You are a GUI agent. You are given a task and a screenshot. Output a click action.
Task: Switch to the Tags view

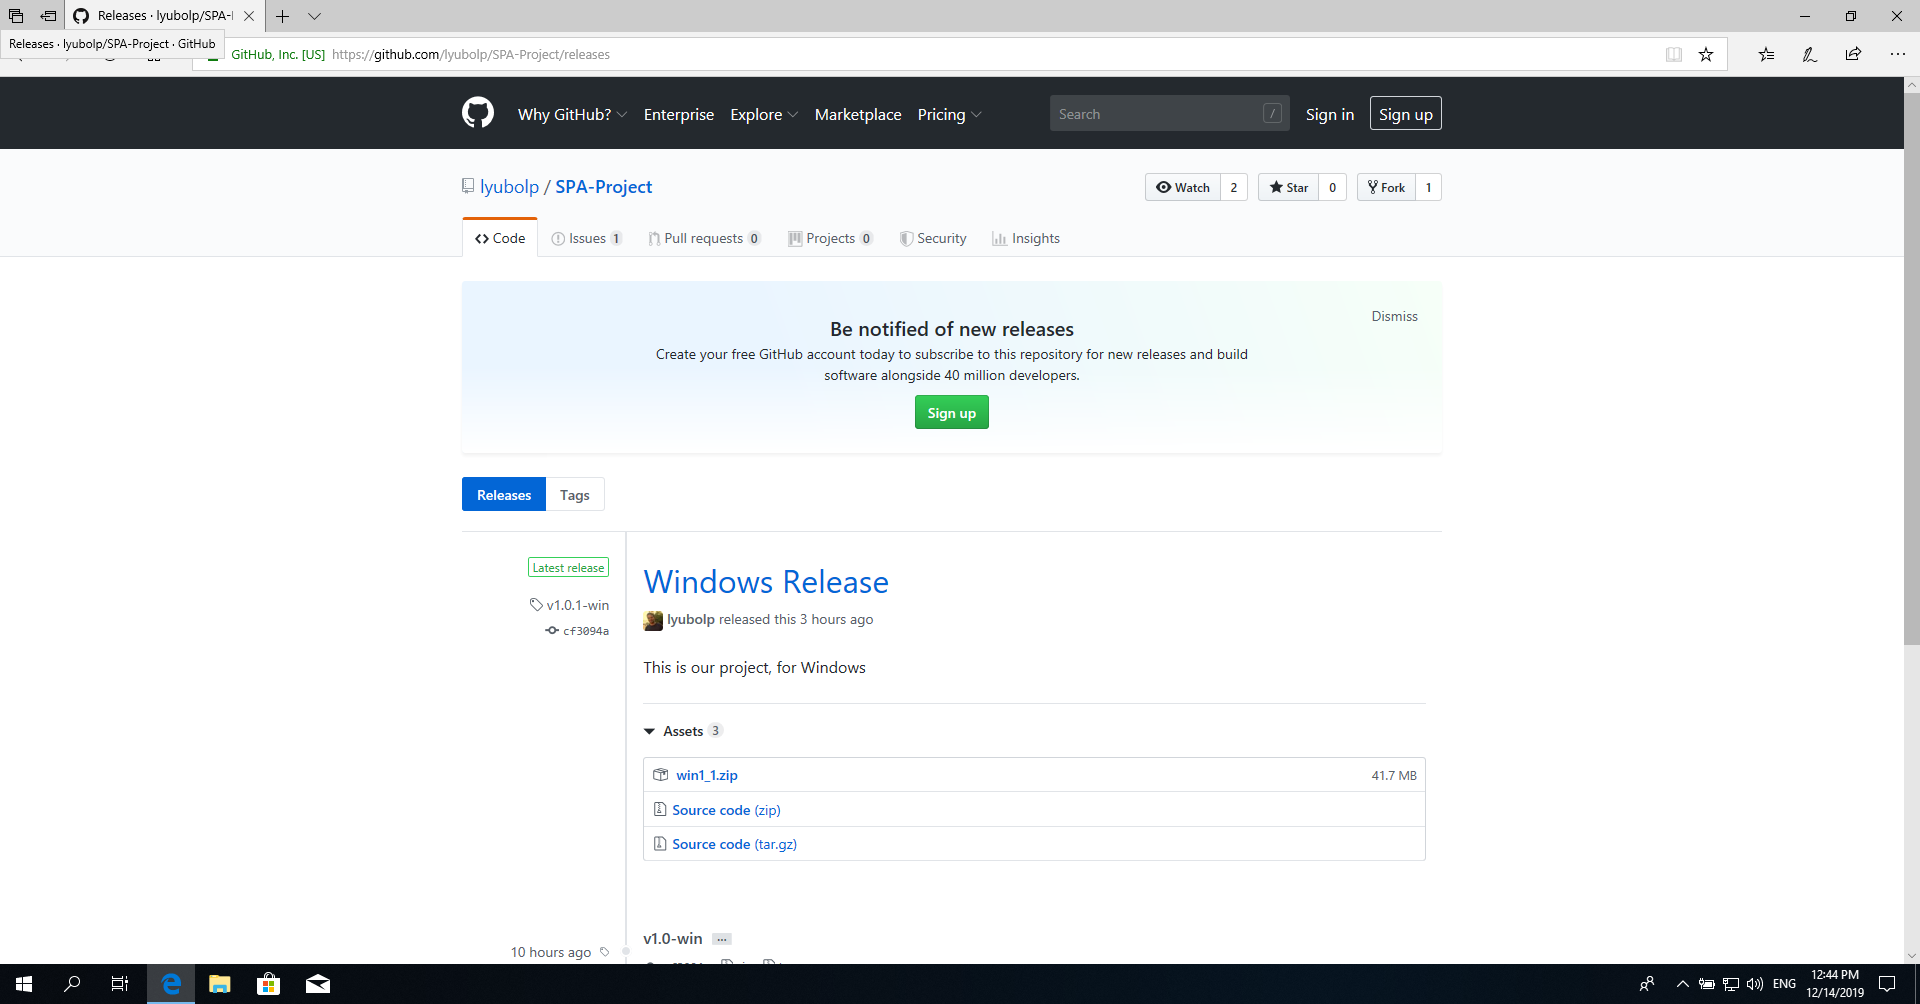point(575,494)
